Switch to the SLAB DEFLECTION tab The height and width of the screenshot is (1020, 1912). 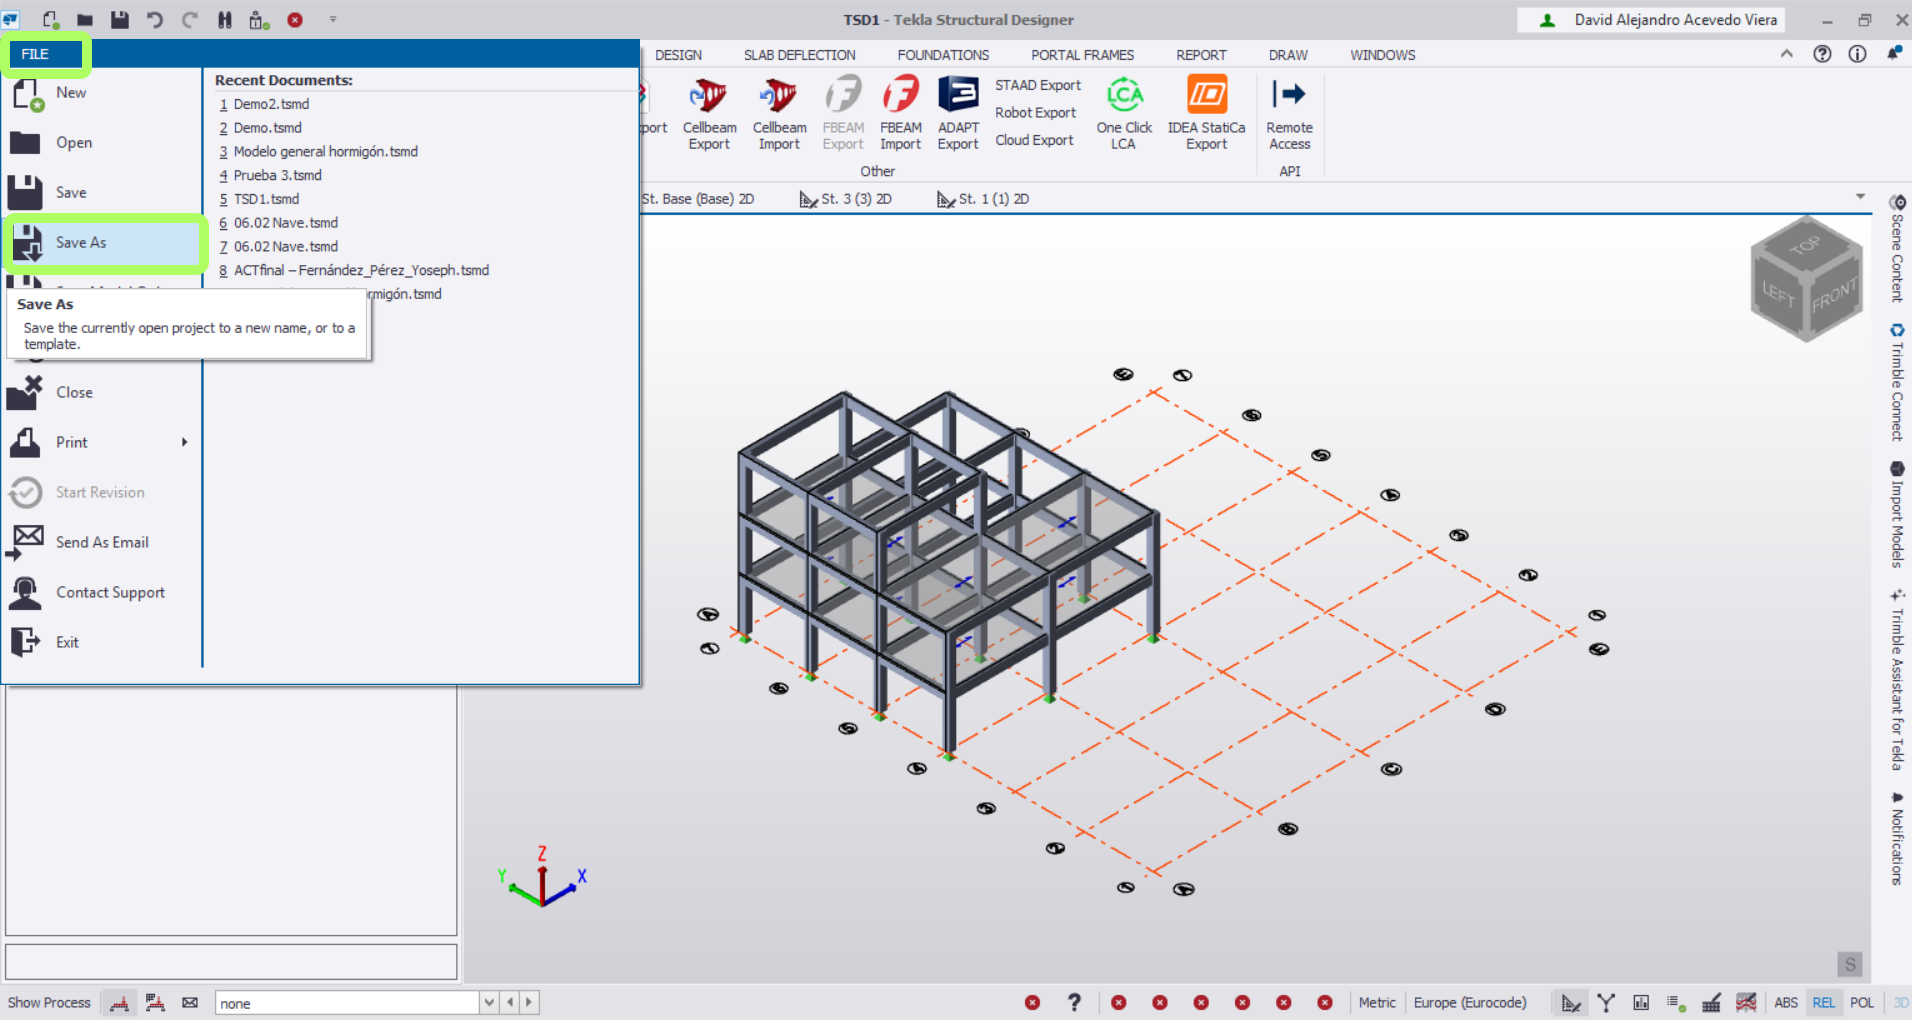800,55
